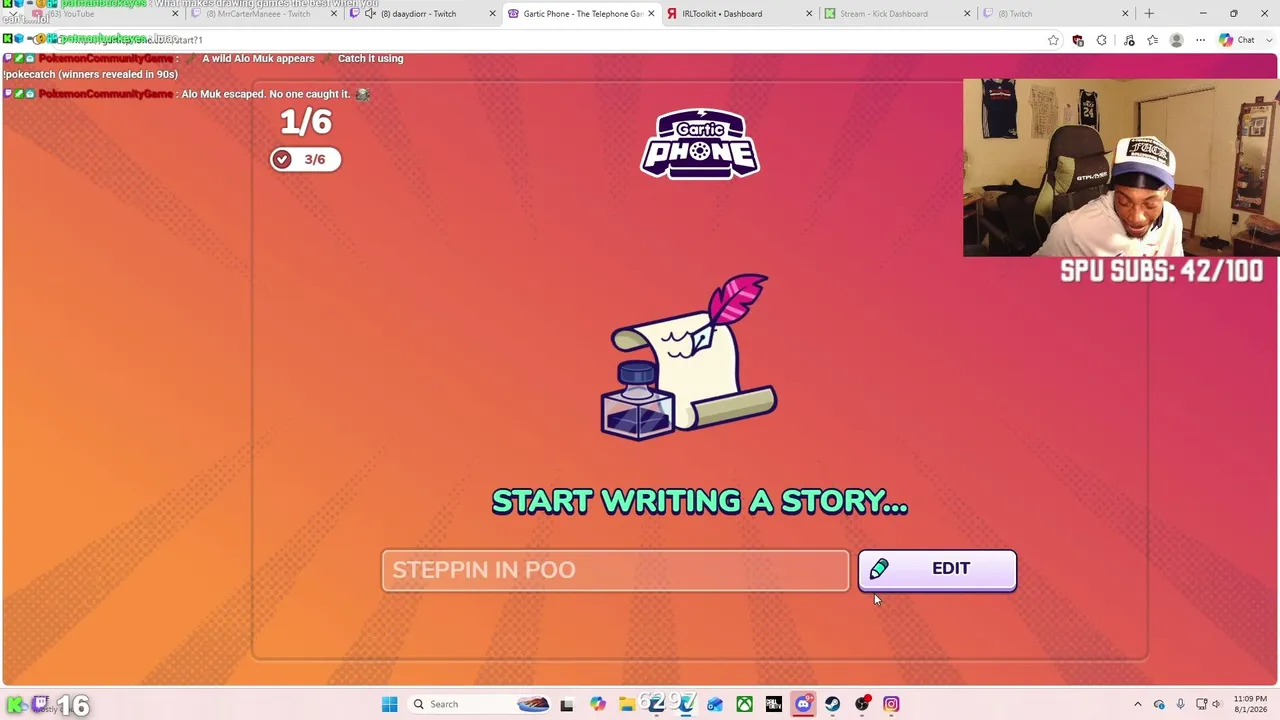Show hidden system tray icons
This screenshot has height=720, width=1280.
tap(1137, 704)
